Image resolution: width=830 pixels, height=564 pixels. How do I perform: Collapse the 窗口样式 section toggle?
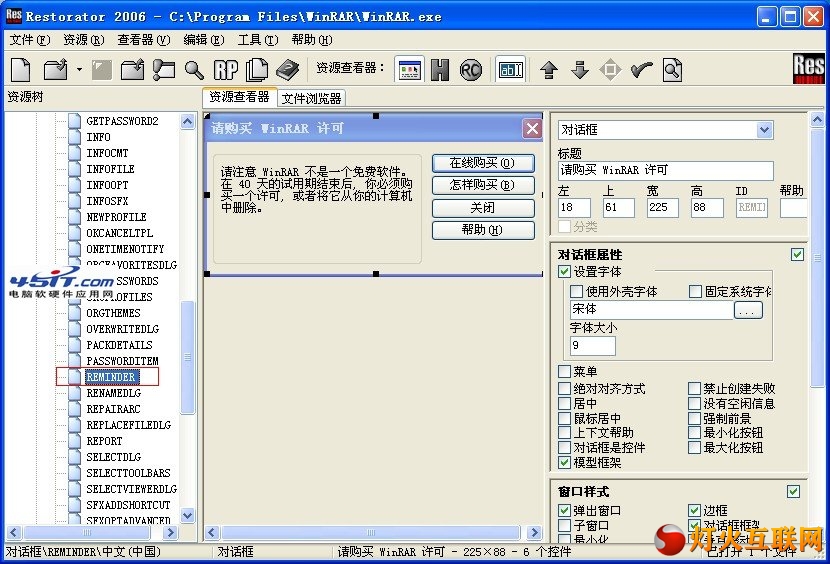coord(793,491)
